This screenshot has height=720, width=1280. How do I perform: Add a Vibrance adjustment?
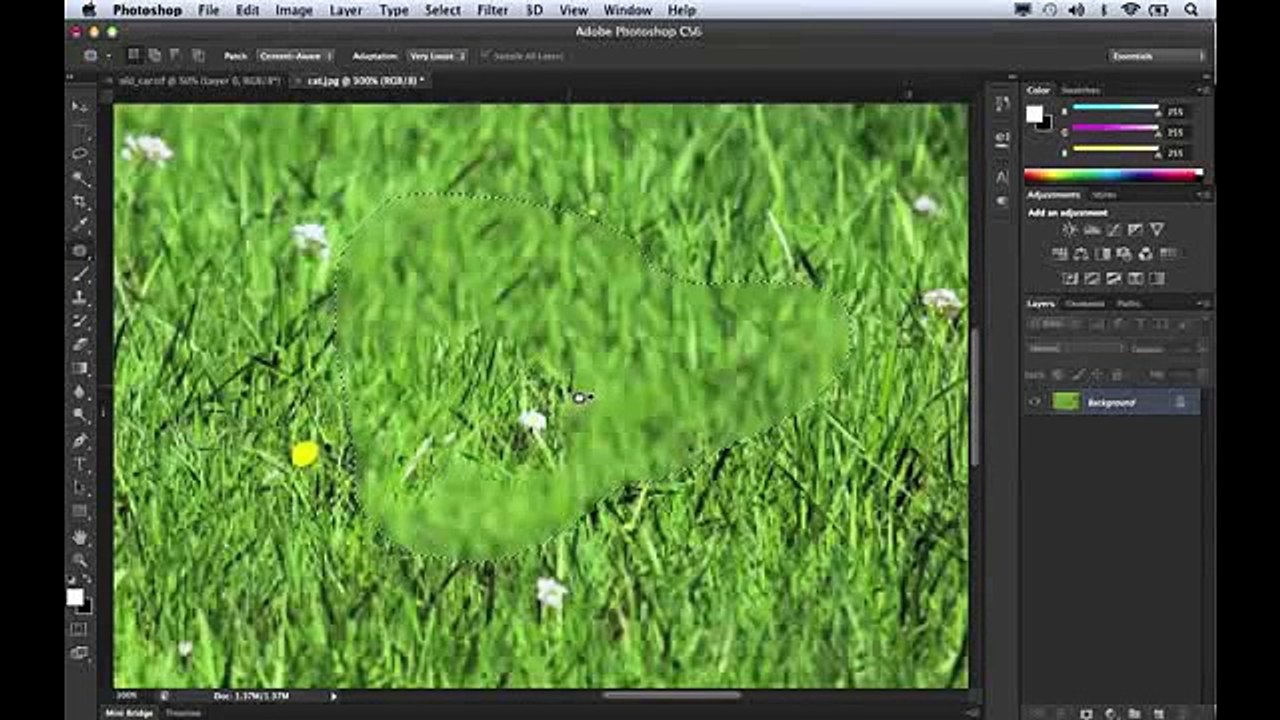point(1157,230)
